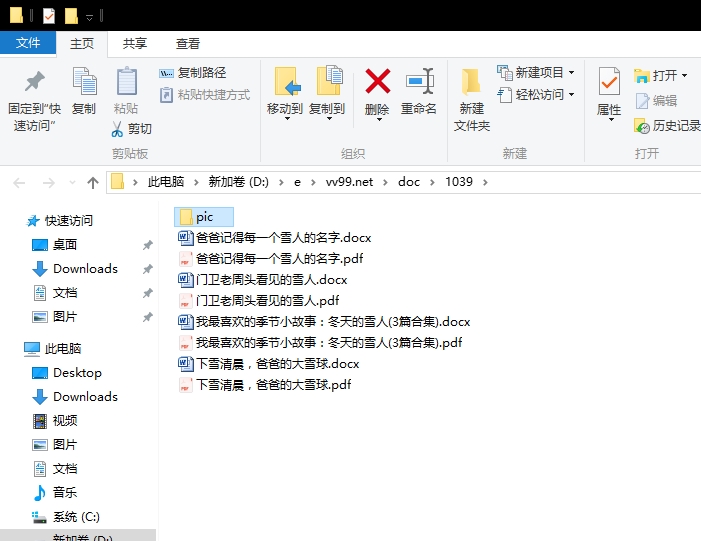Select 门卫老周头看见的雪人.docx
Screen dimensions: 701x541
pos(263,279)
